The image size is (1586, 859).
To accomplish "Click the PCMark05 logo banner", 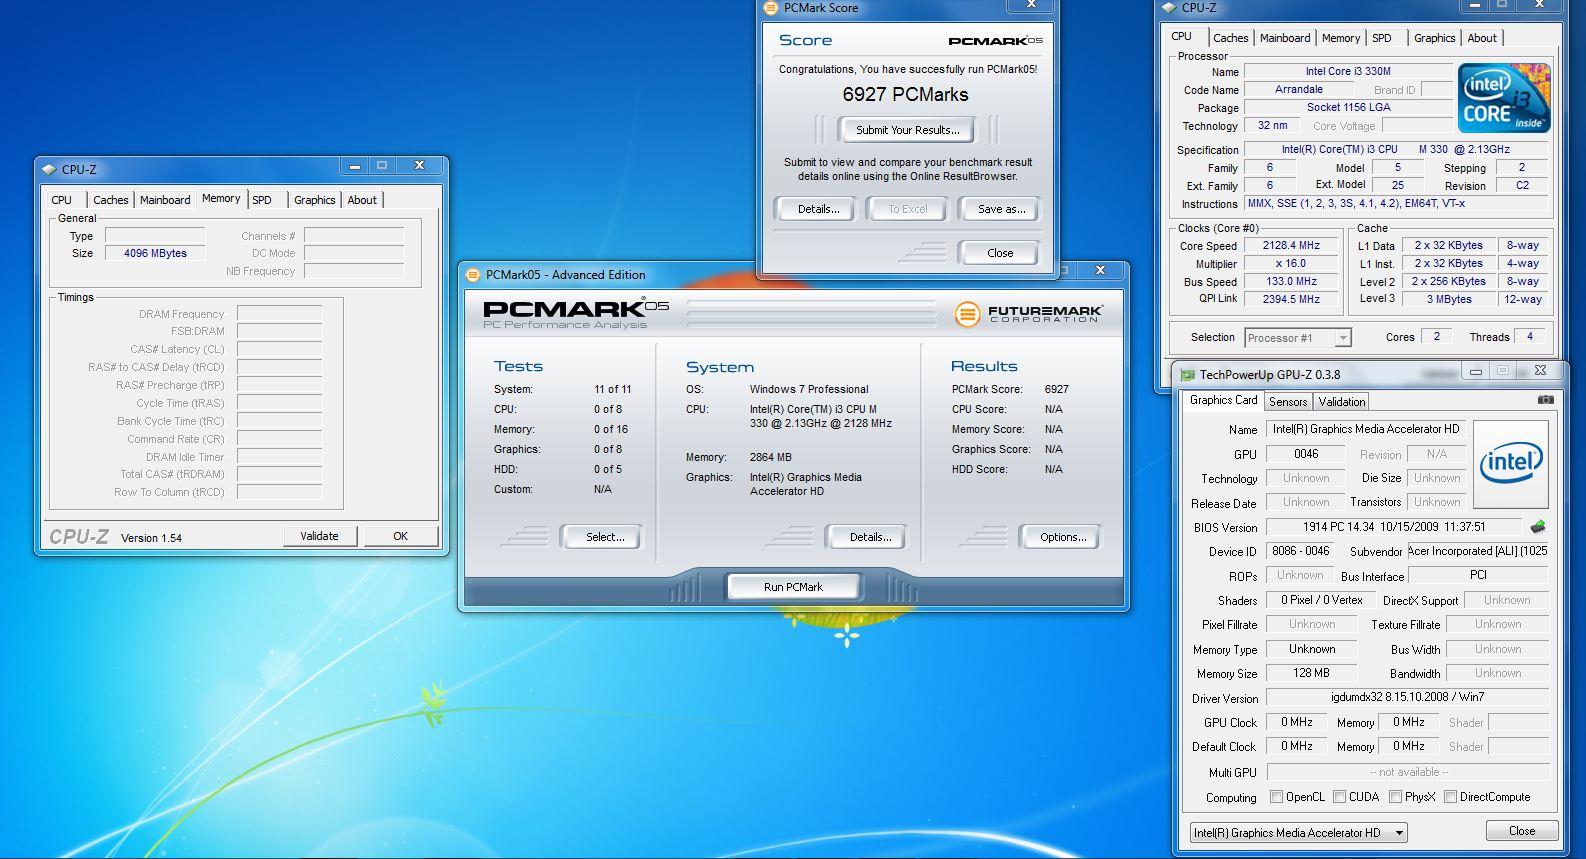I will tap(576, 313).
